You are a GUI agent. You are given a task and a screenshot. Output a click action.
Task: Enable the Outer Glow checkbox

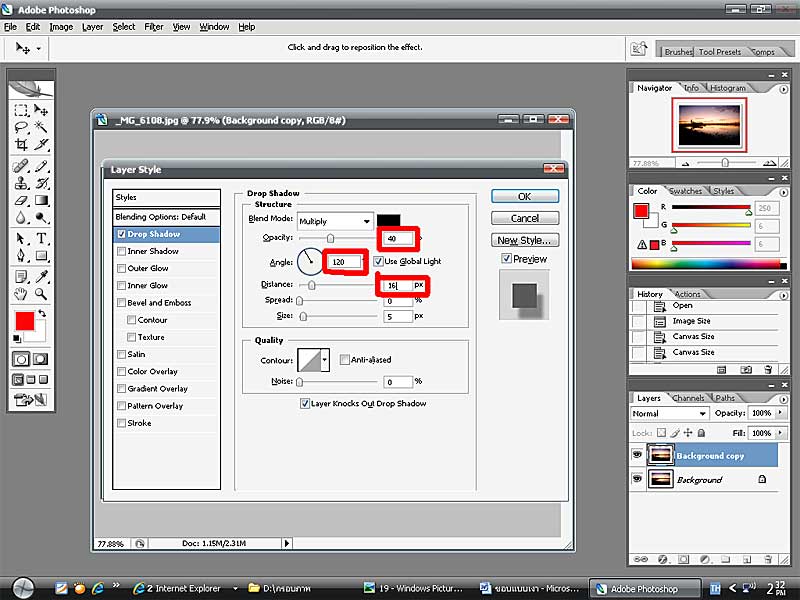click(x=121, y=268)
